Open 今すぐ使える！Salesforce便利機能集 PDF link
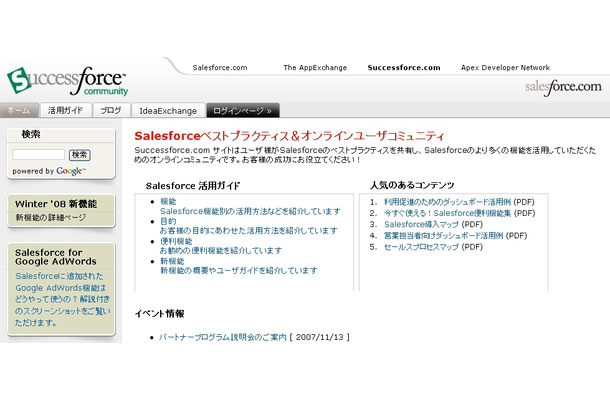 click(x=447, y=213)
